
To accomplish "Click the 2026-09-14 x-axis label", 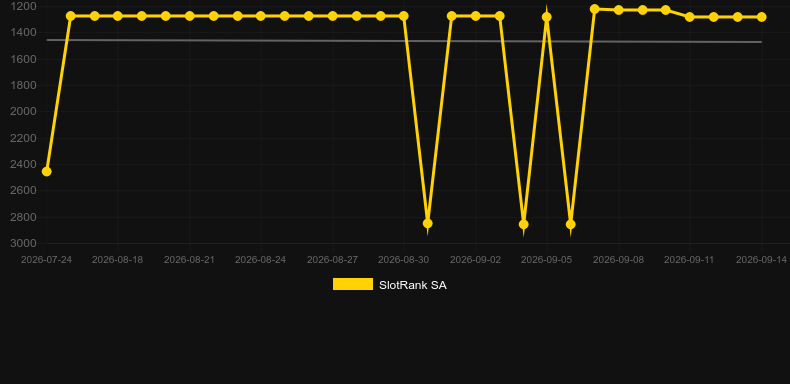I will point(761,260).
